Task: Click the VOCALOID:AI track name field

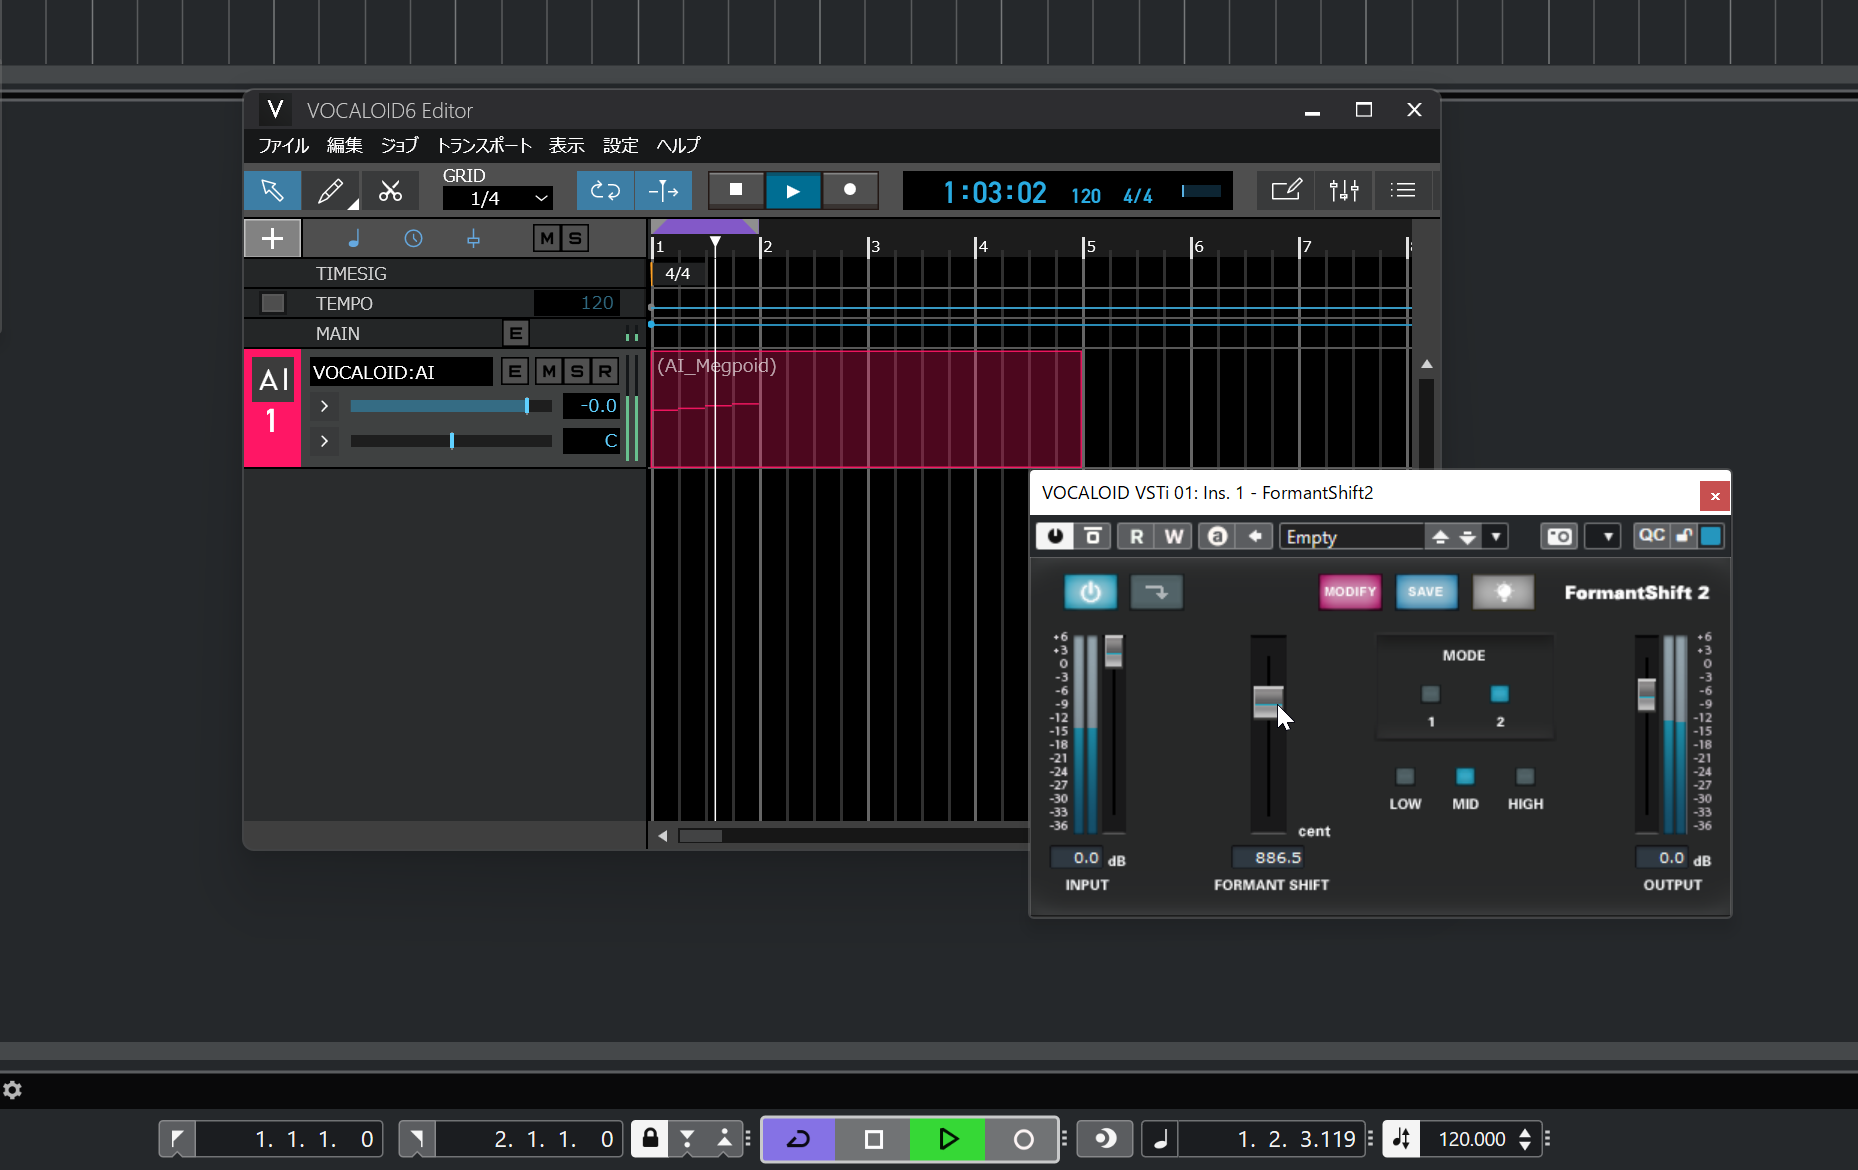Action: coord(401,372)
